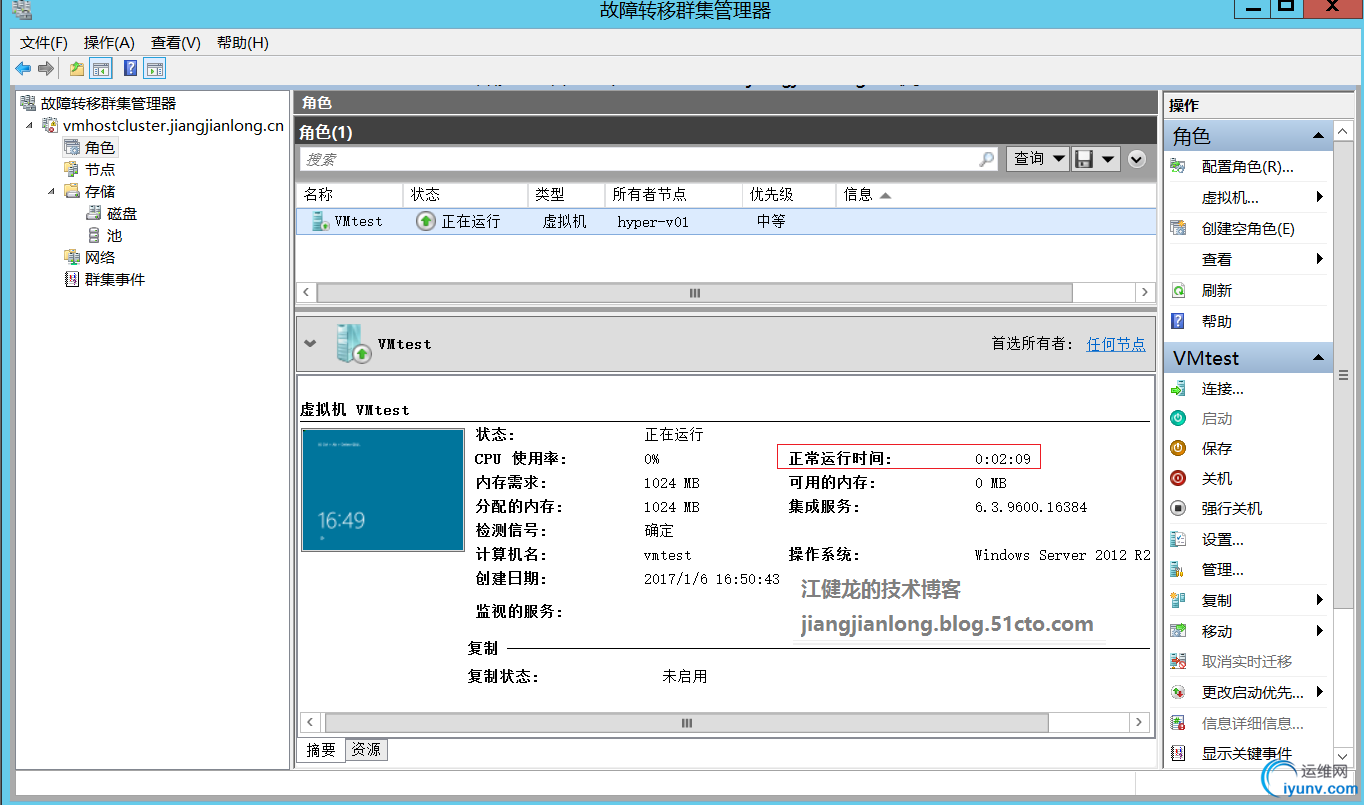Click the VMtest screen thumbnail
The width and height of the screenshot is (1364, 805).
383,490
